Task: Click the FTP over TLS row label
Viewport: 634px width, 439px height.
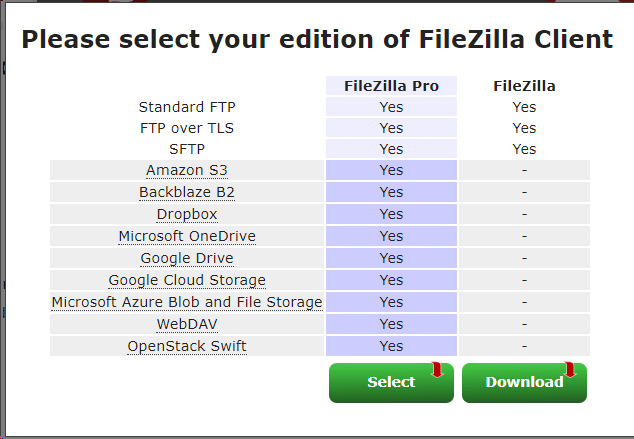Action: click(187, 128)
